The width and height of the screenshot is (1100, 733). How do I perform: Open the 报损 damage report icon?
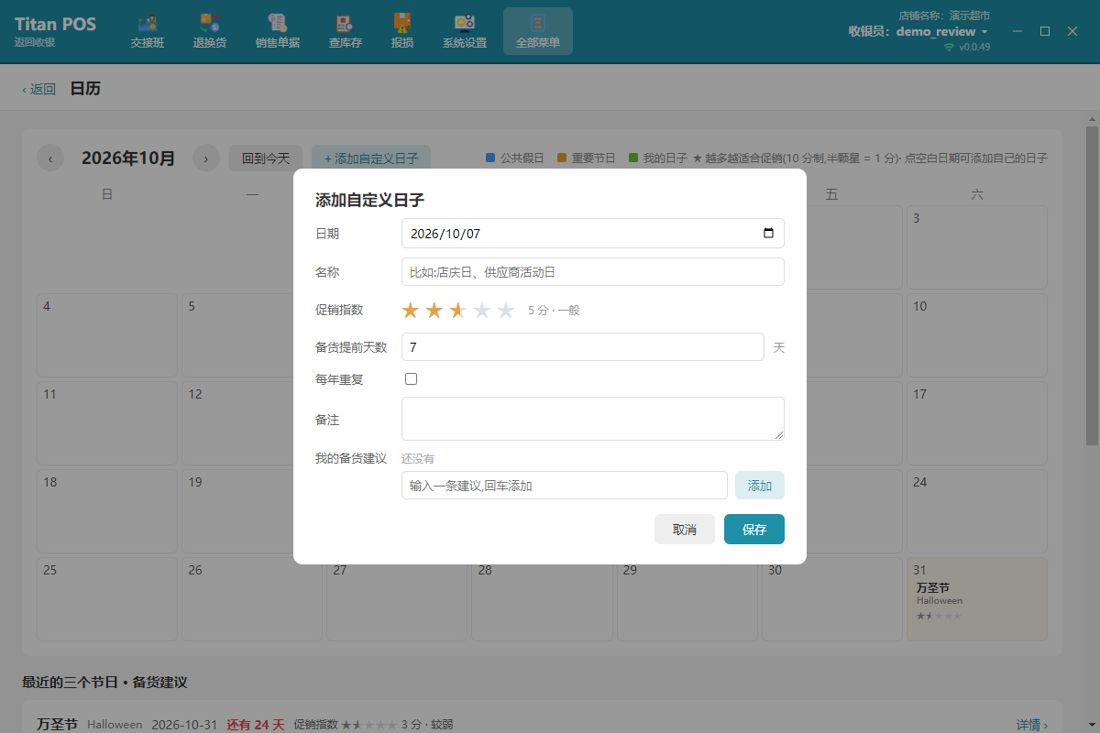coord(402,32)
